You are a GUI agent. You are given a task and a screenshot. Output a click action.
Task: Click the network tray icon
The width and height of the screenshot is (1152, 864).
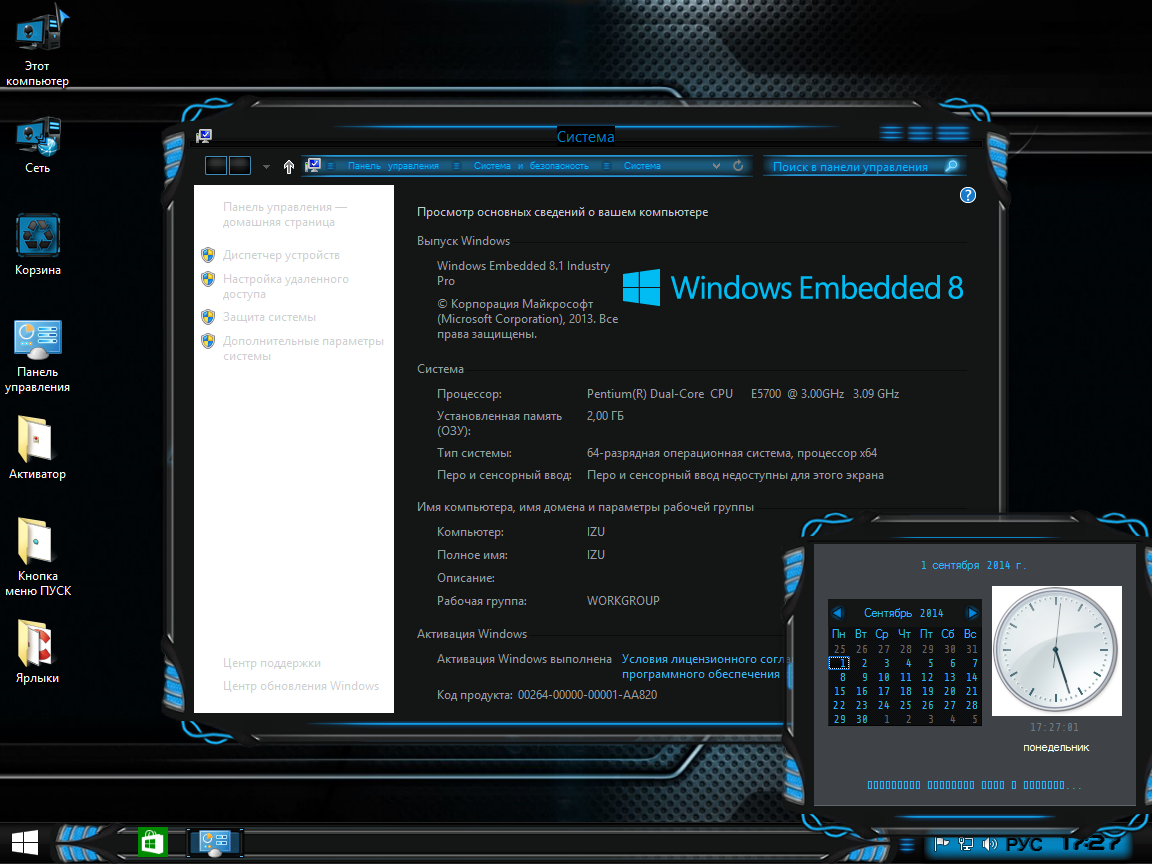click(x=966, y=845)
